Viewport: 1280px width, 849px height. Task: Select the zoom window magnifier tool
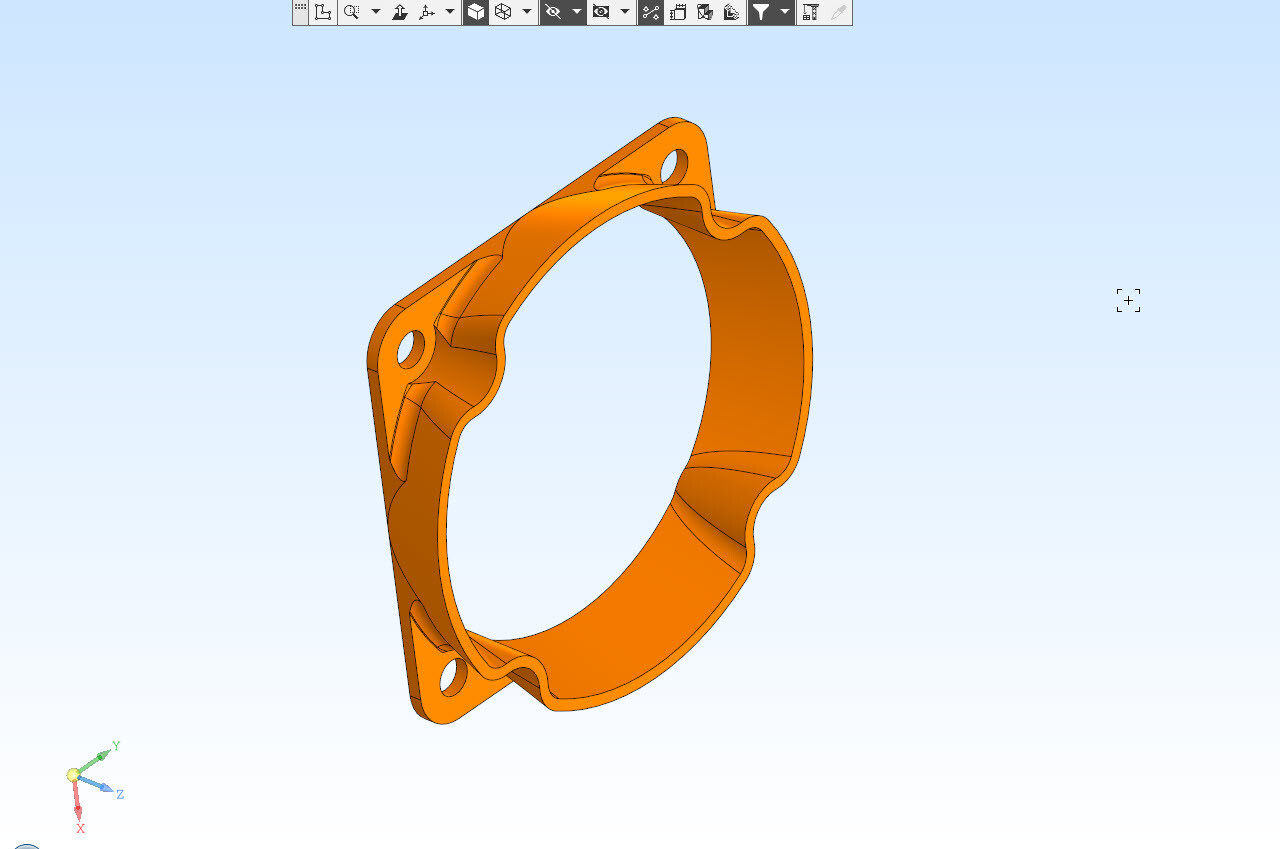352,12
